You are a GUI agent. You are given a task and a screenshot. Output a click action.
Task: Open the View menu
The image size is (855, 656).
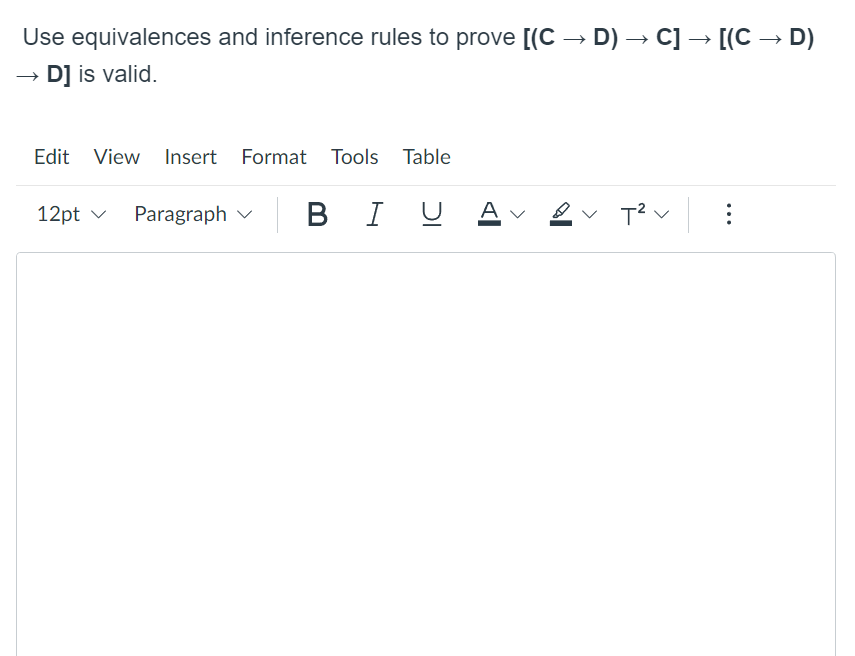(x=116, y=157)
